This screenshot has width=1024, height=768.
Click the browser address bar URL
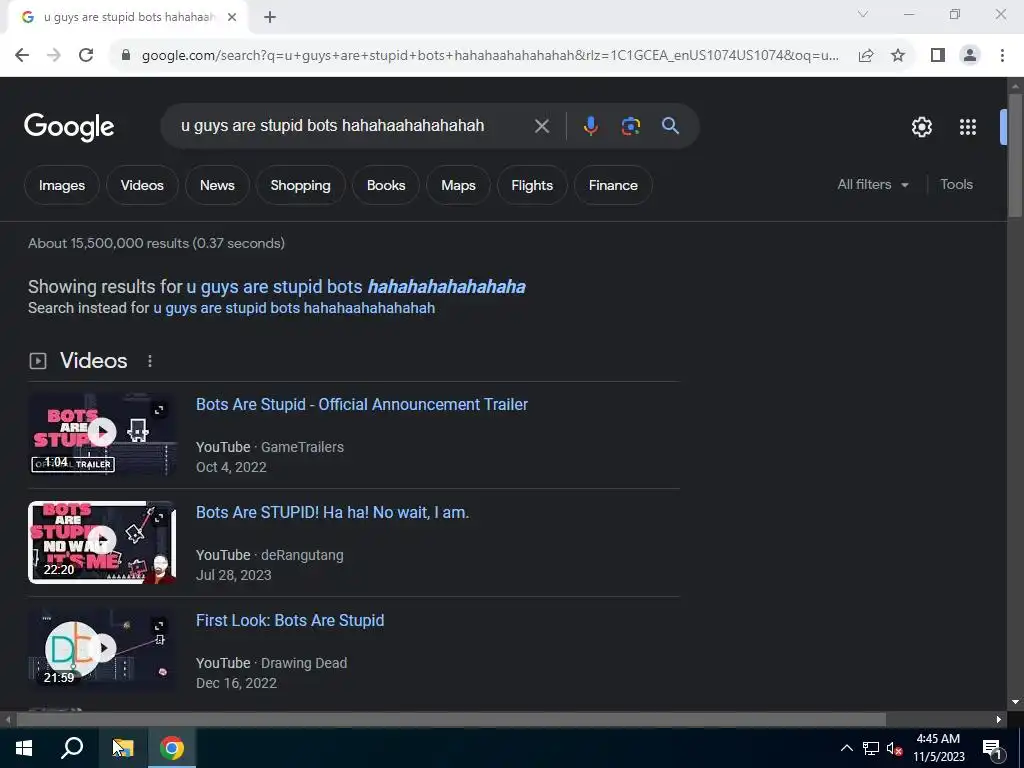pos(490,55)
